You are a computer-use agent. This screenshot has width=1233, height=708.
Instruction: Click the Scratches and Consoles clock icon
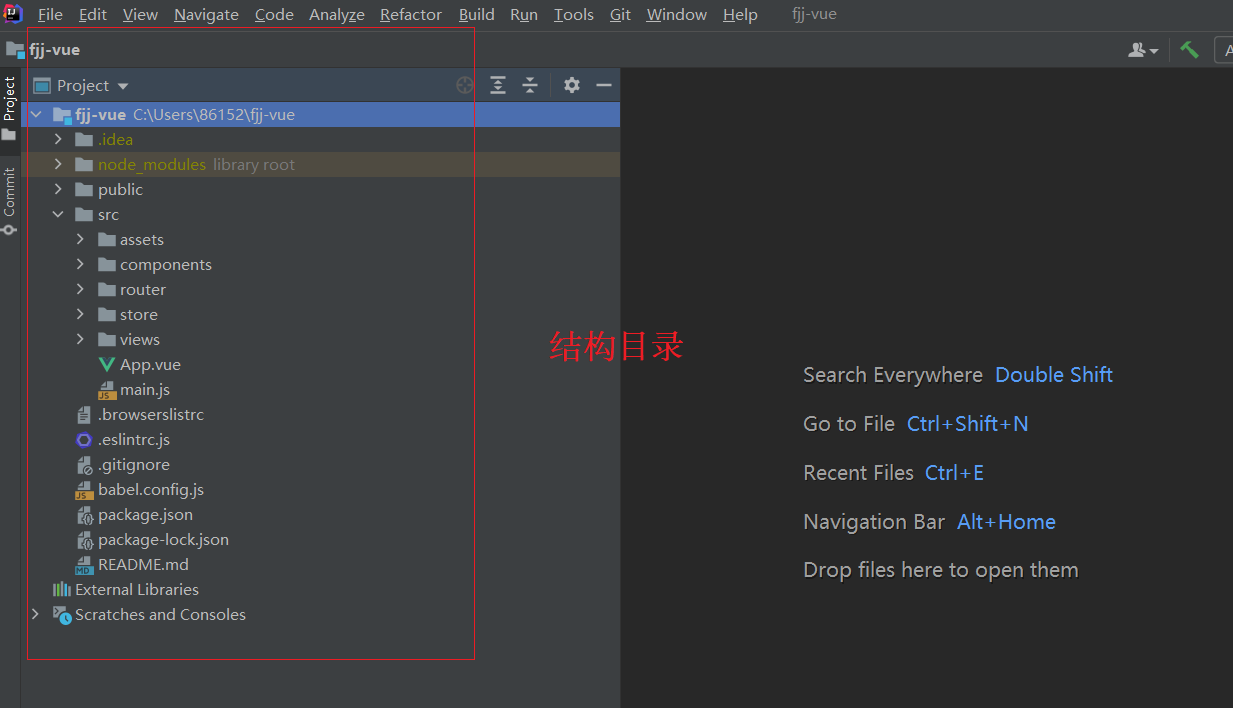pyautogui.click(x=62, y=615)
